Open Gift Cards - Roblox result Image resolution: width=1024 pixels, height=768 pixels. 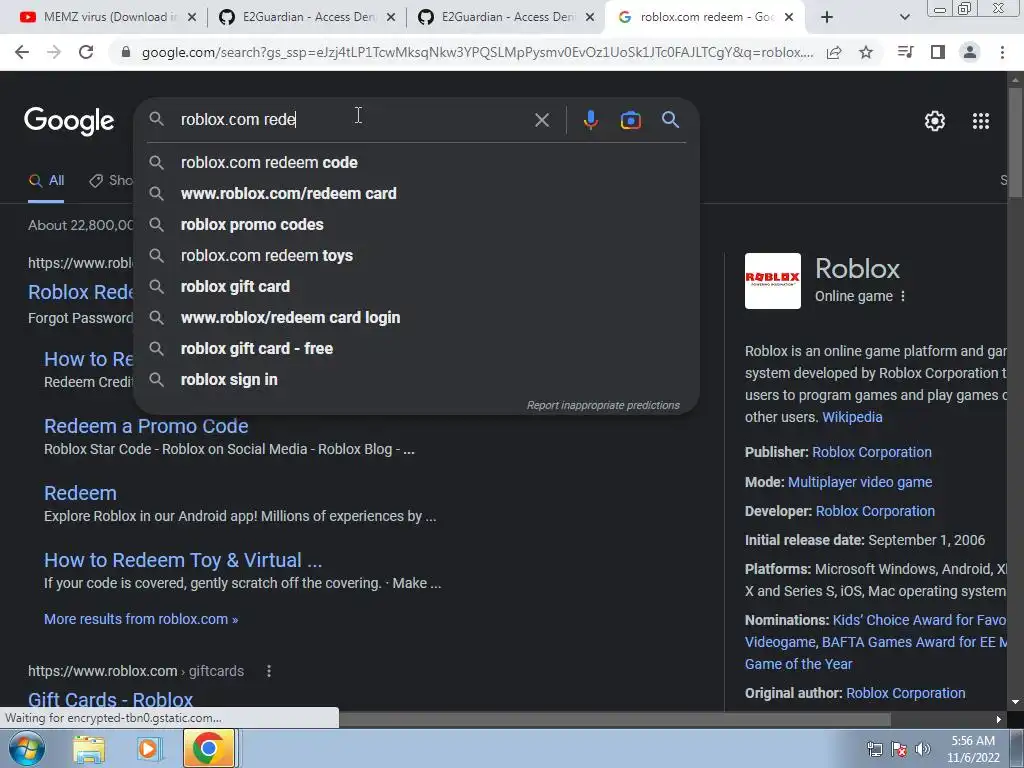click(x=110, y=699)
